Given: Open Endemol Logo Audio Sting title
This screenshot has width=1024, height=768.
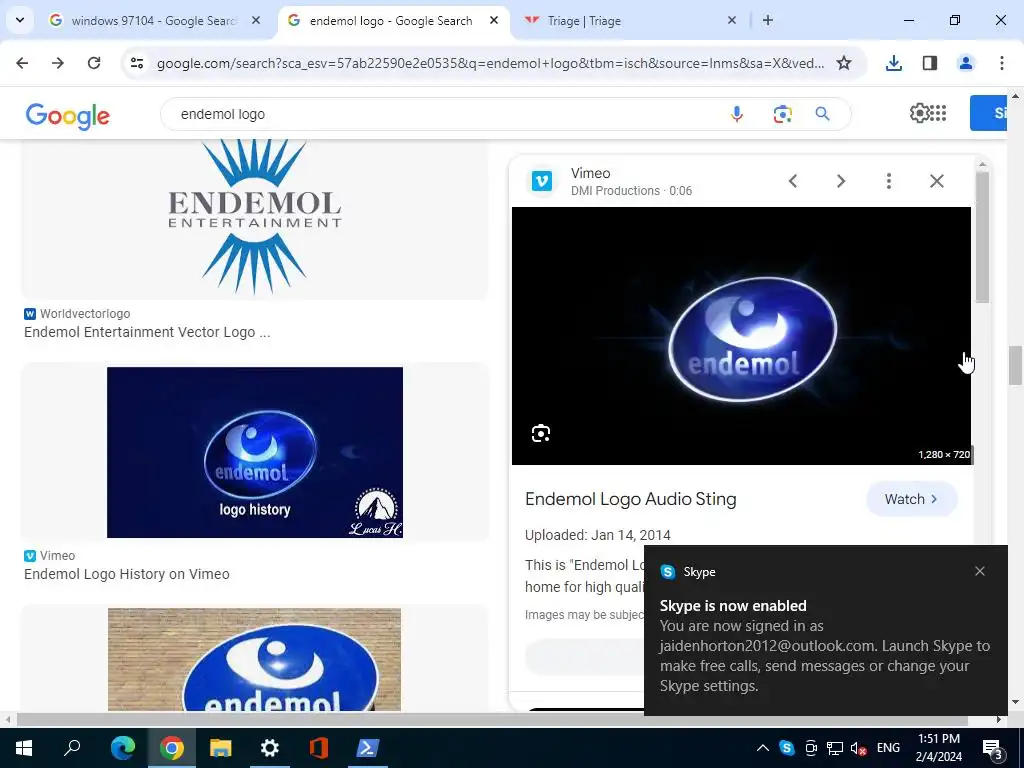Looking at the screenshot, I should pos(631,499).
